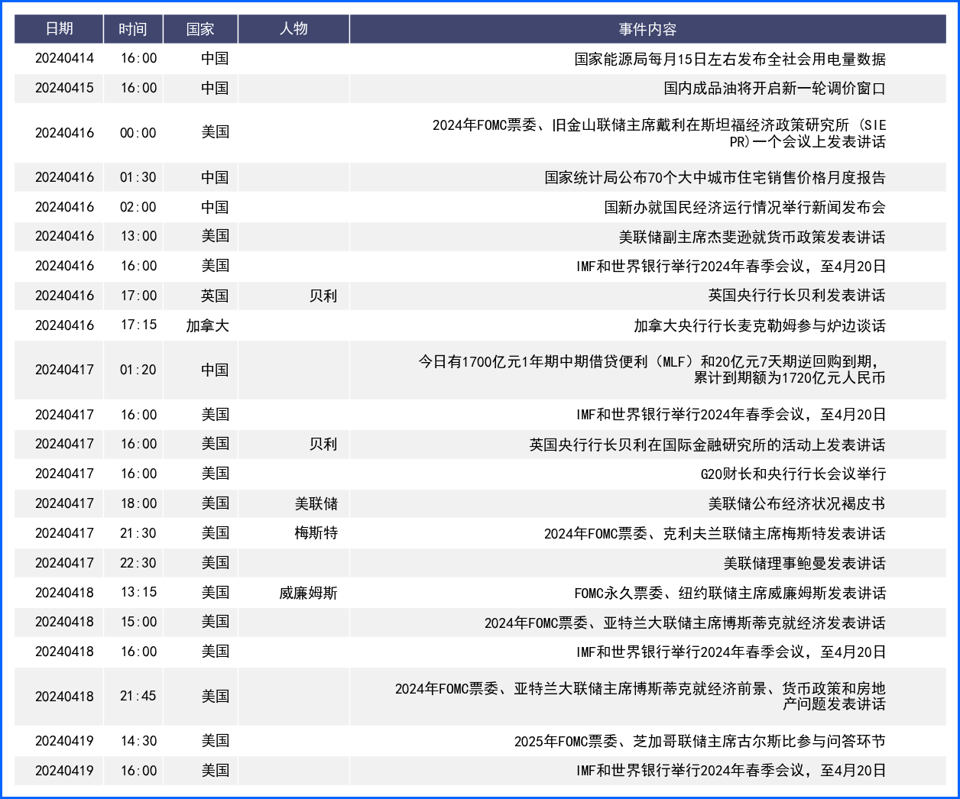The width and height of the screenshot is (960, 799).
Task: Select the time cell 13:00
Action: 138,236
